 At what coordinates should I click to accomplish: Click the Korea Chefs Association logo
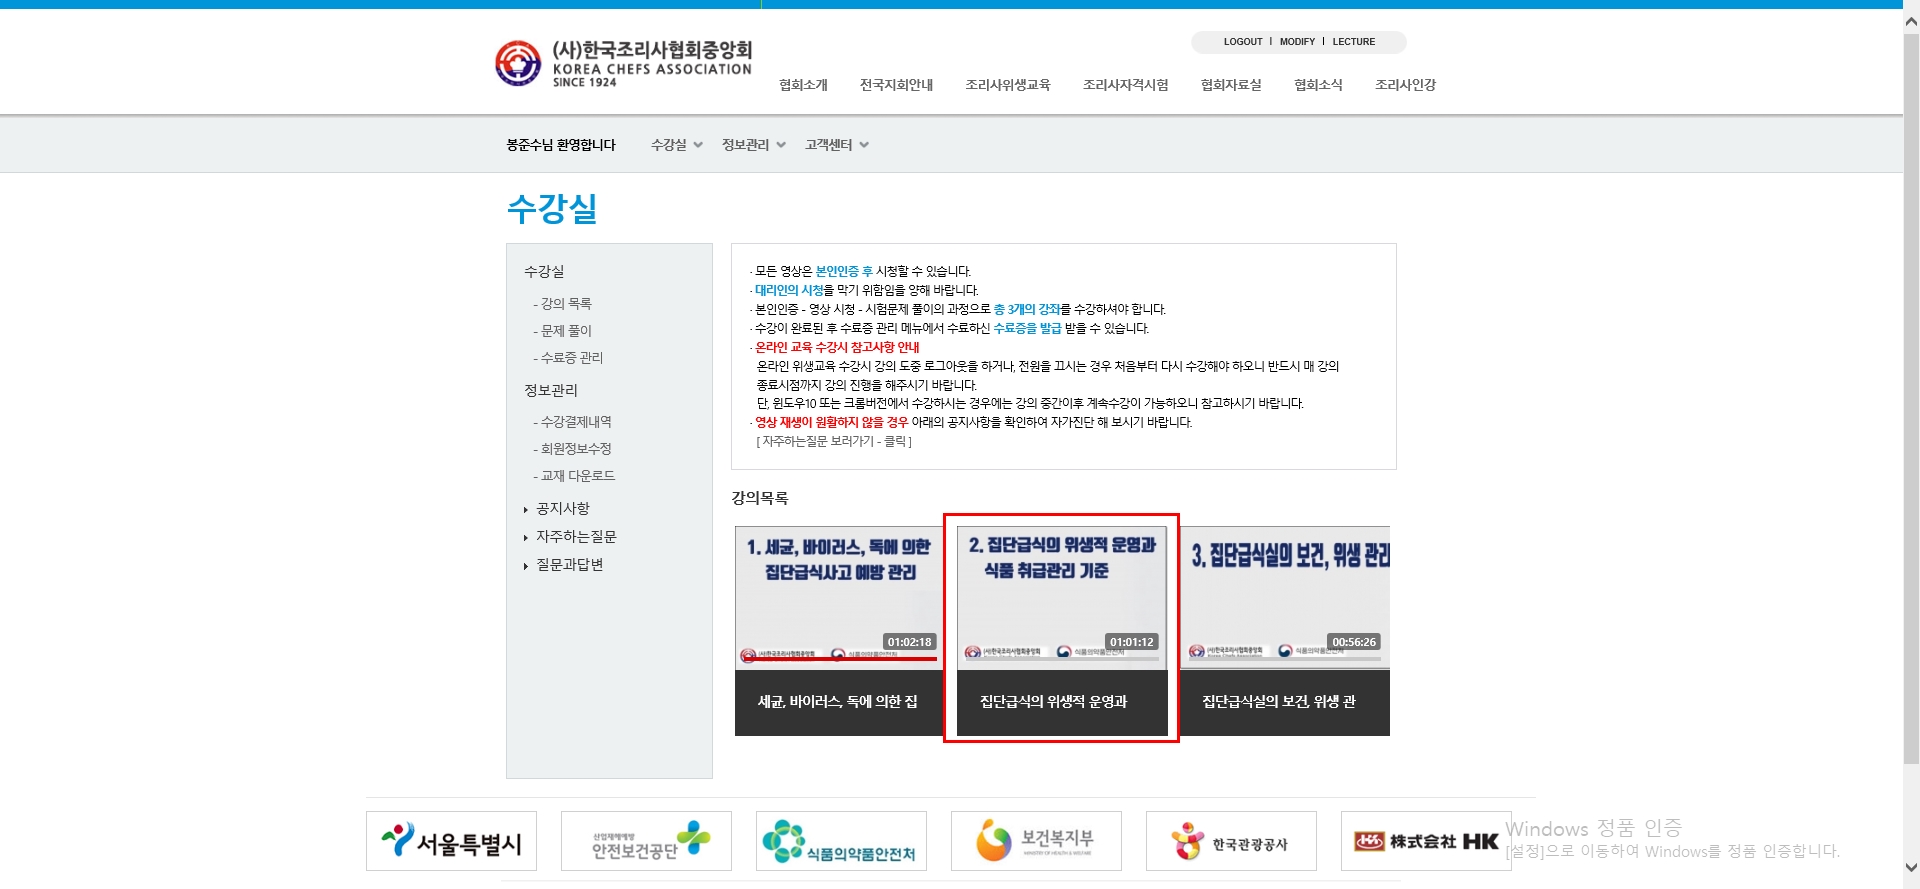(623, 64)
